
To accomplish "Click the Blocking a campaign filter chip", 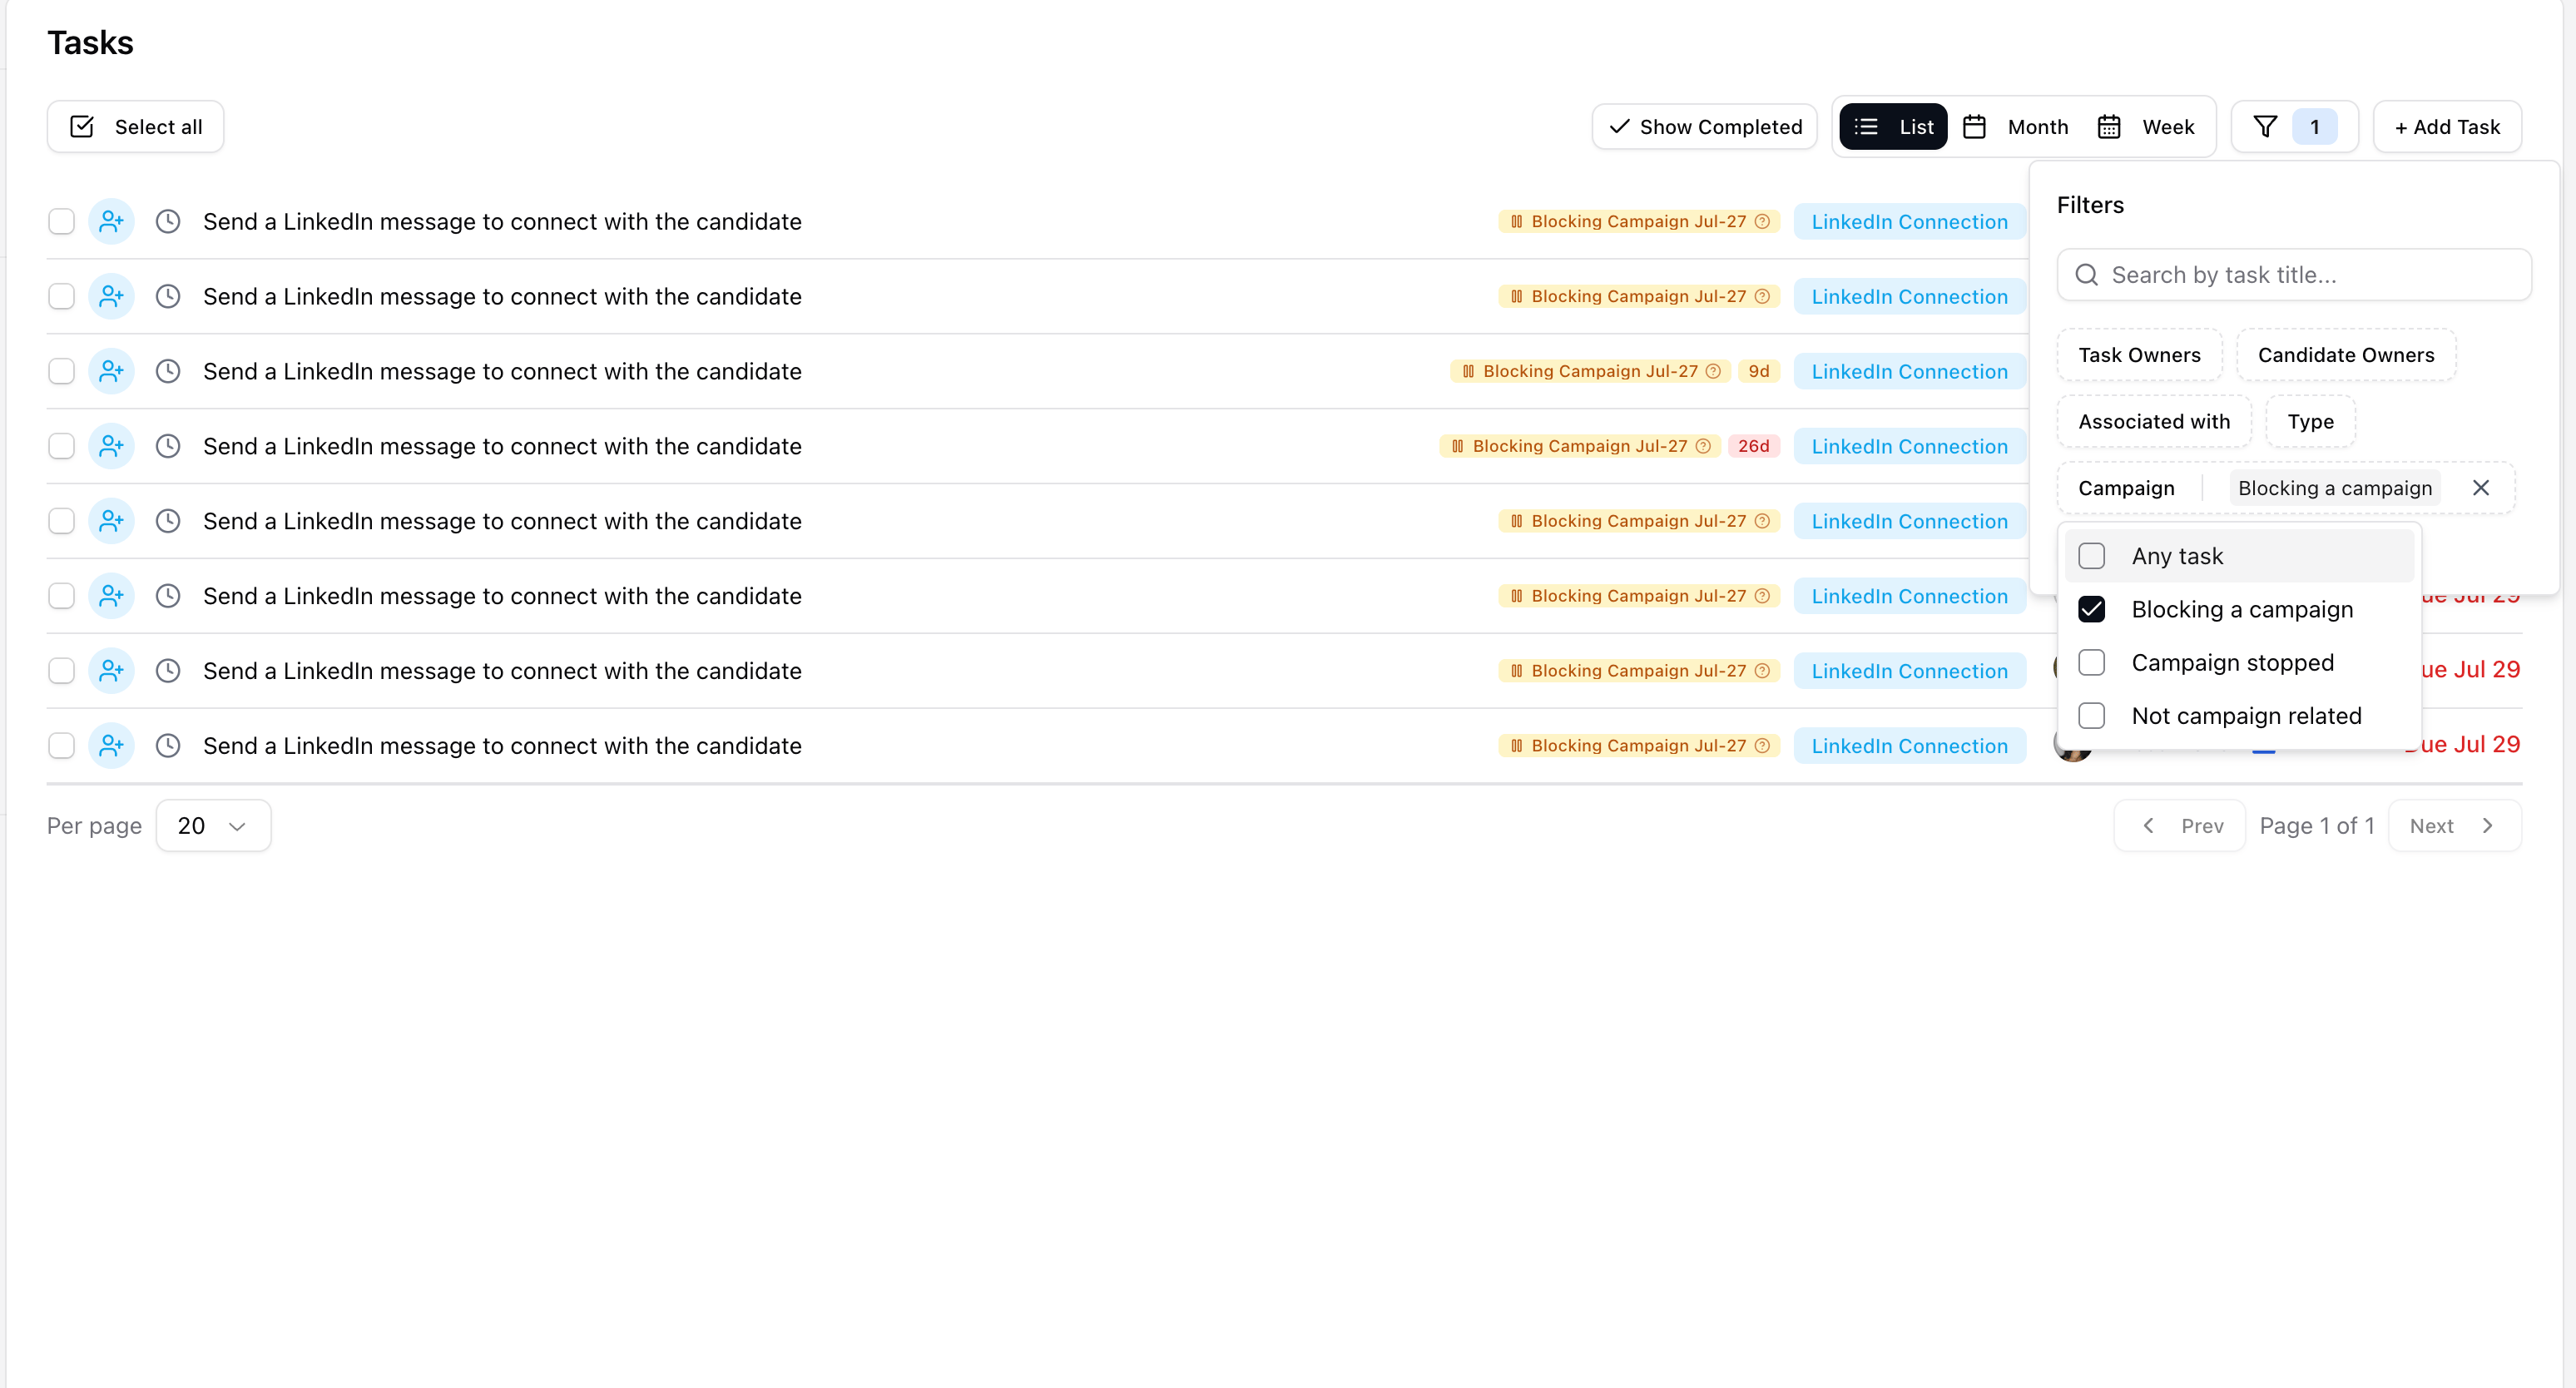I will pyautogui.click(x=2334, y=488).
